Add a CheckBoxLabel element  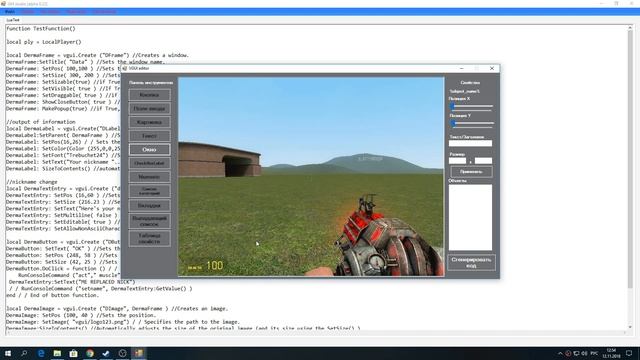[149, 163]
